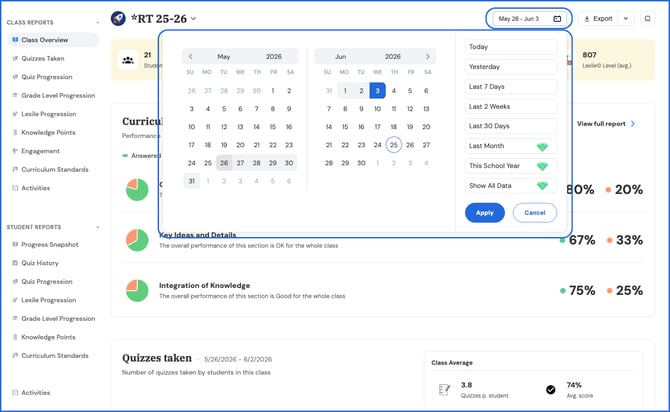Click Student Reports Lexile Progression icon
Image resolution: width=670 pixels, height=412 pixels.
point(15,300)
